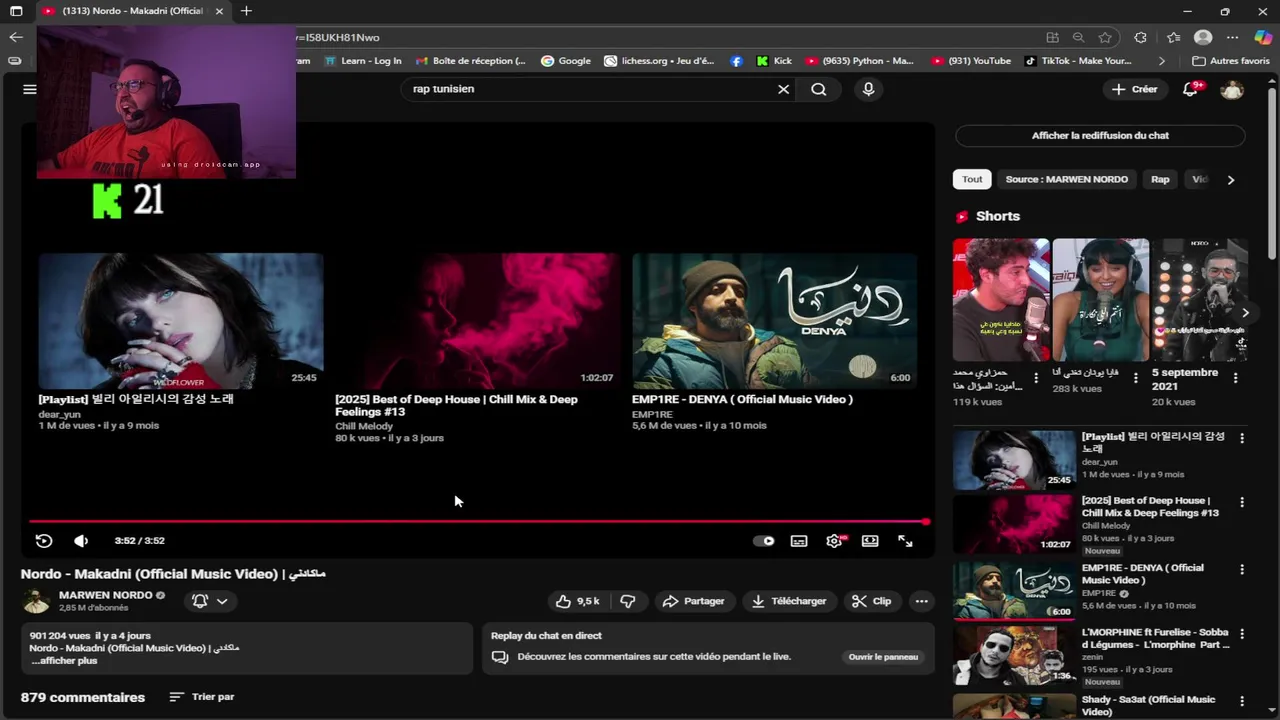Click Ouvrir le panneau for chat replay
Screen dimensions: 1280x720
coord(883,657)
